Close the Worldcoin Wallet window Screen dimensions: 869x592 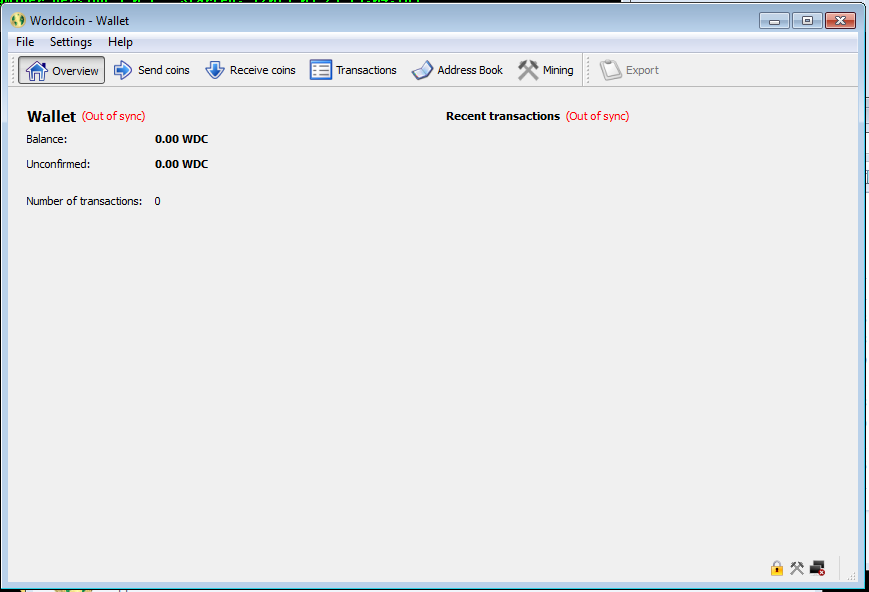tap(840, 21)
